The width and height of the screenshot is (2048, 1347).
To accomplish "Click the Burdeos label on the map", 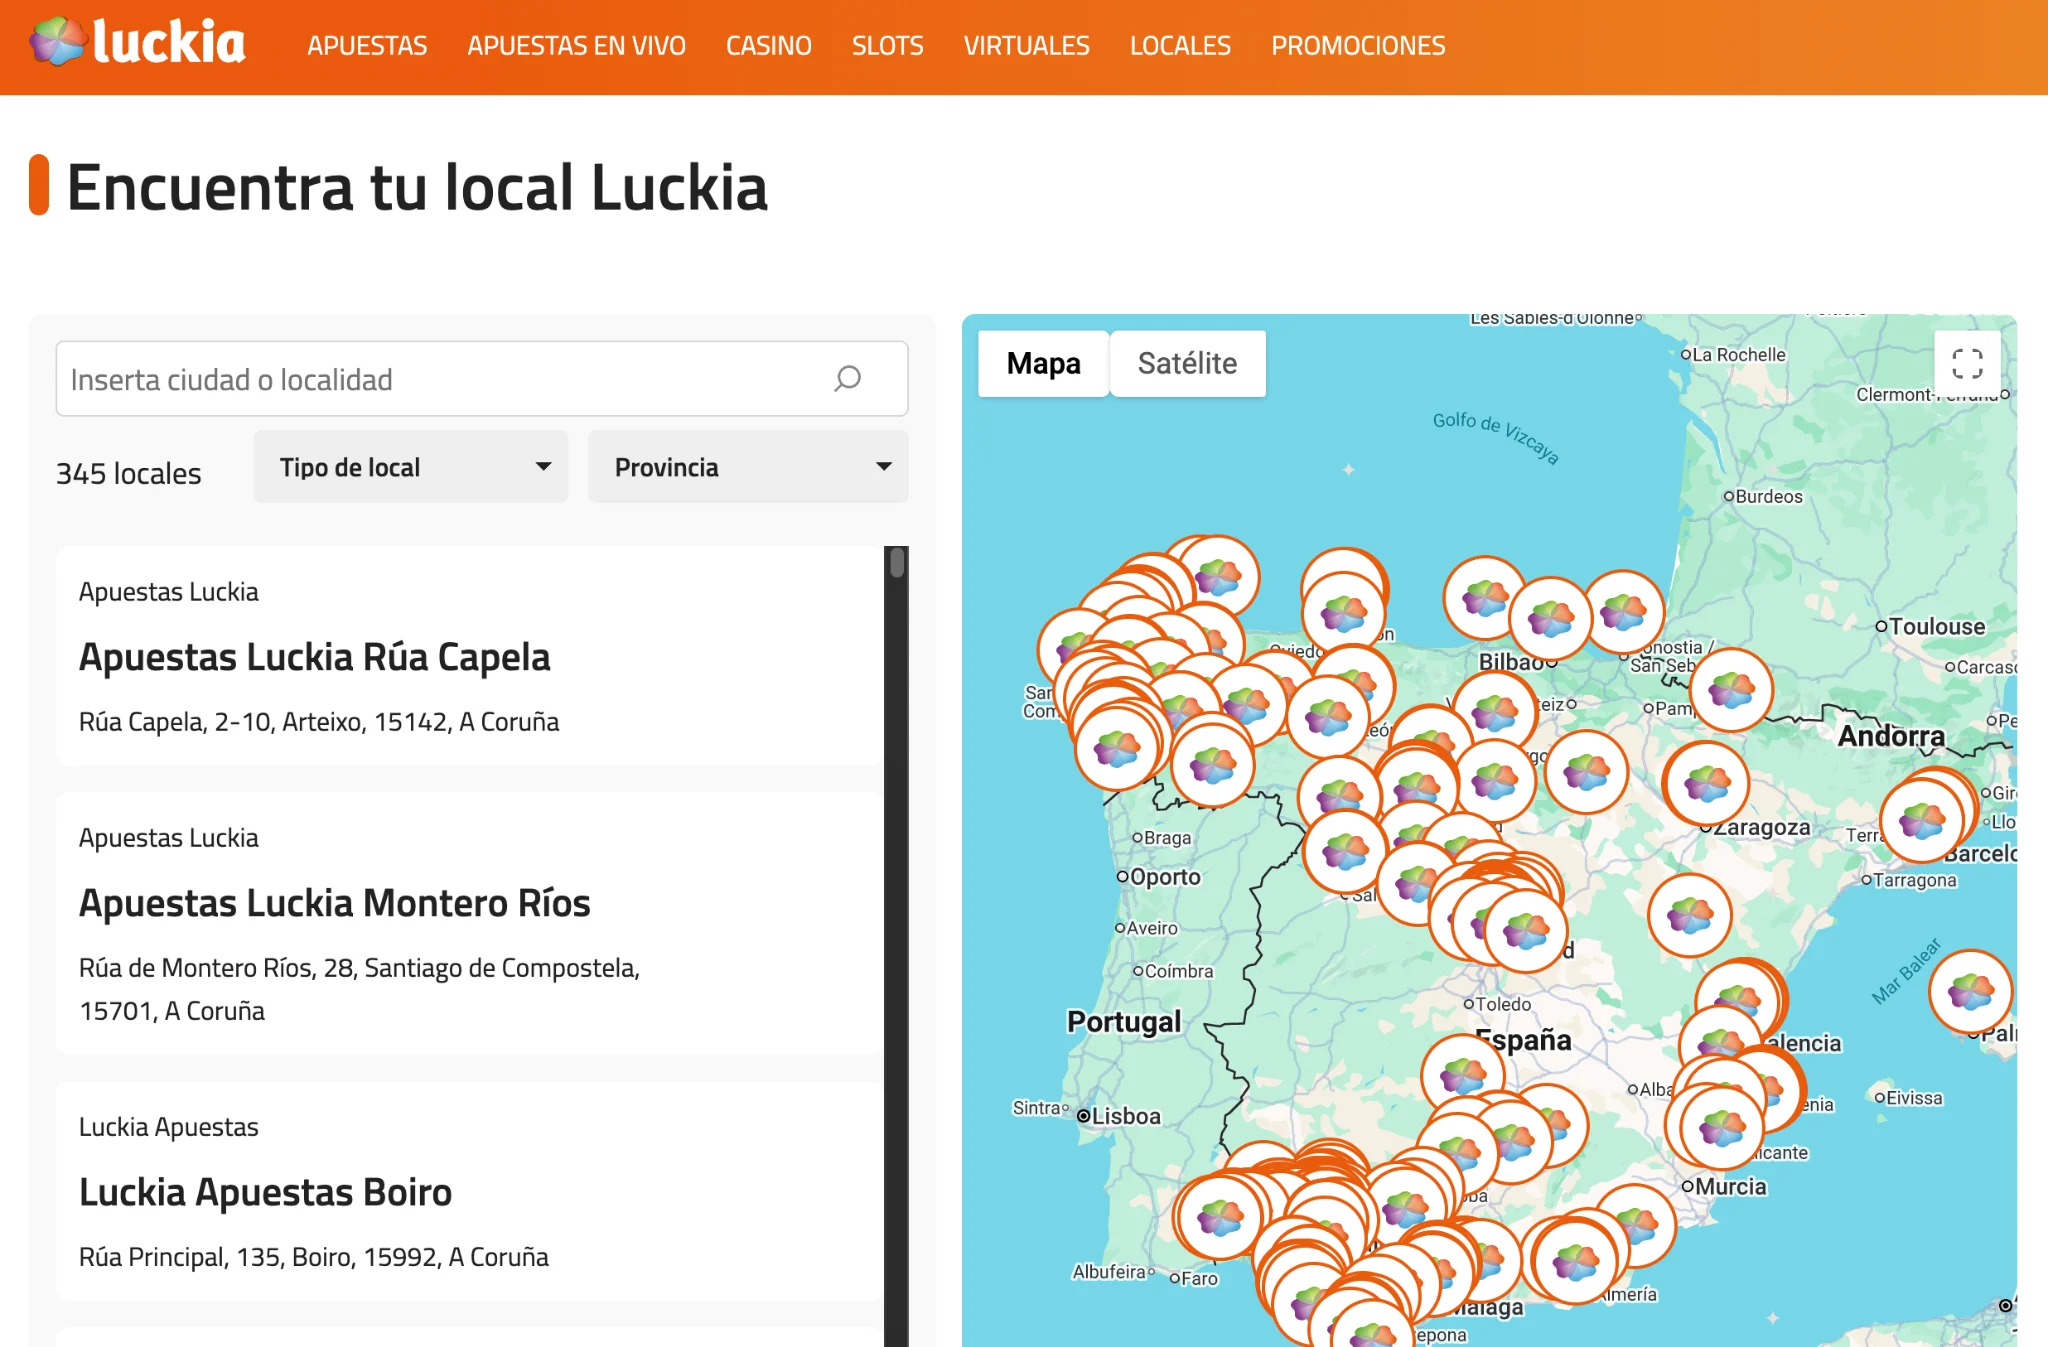I will 1769,497.
